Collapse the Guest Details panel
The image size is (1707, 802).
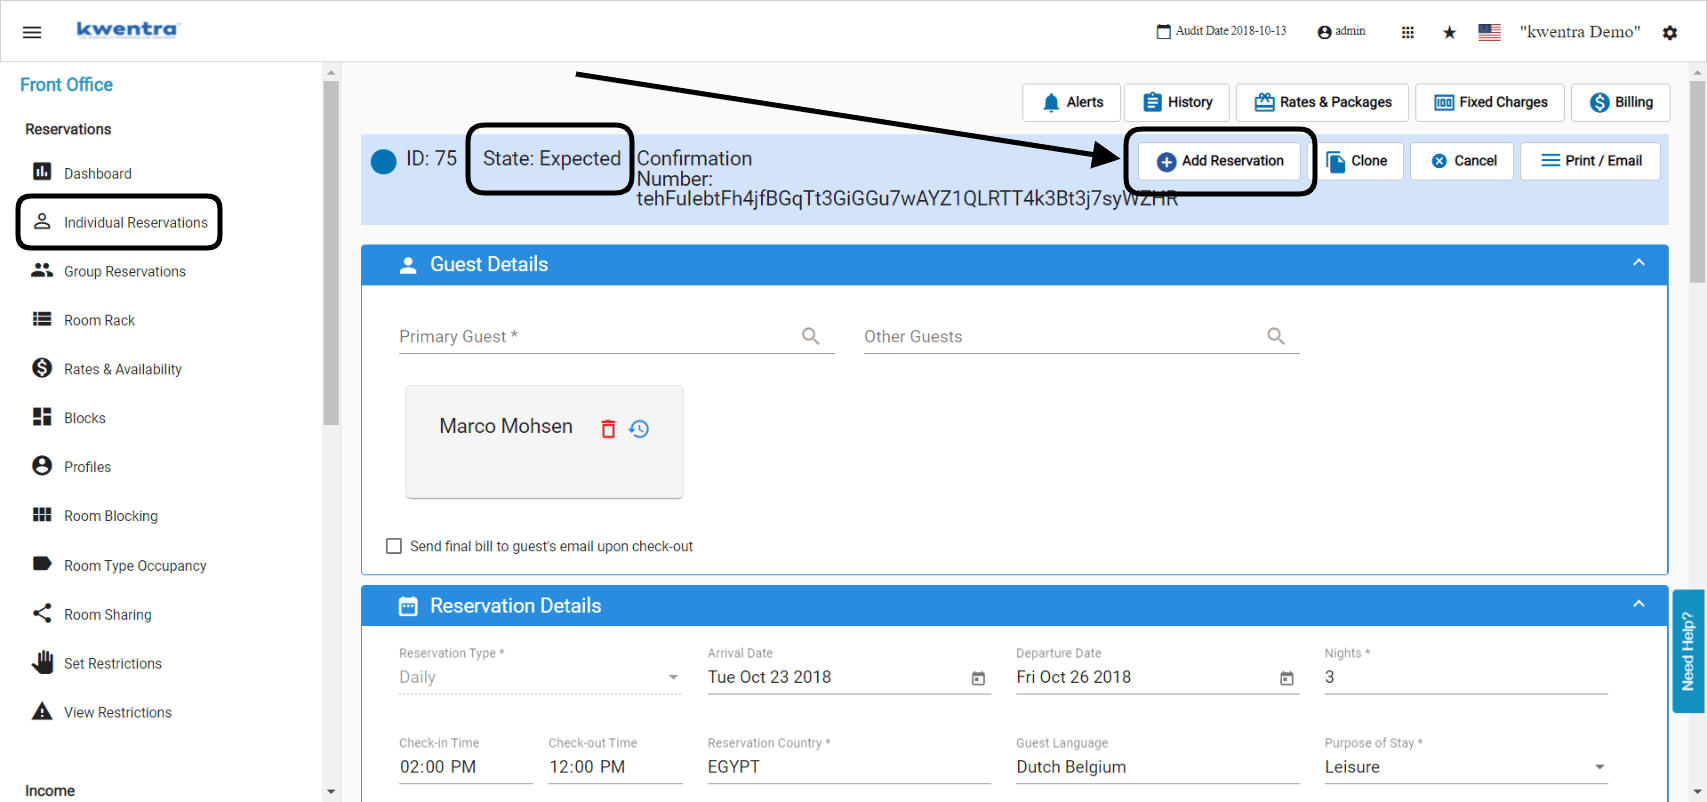1639,263
